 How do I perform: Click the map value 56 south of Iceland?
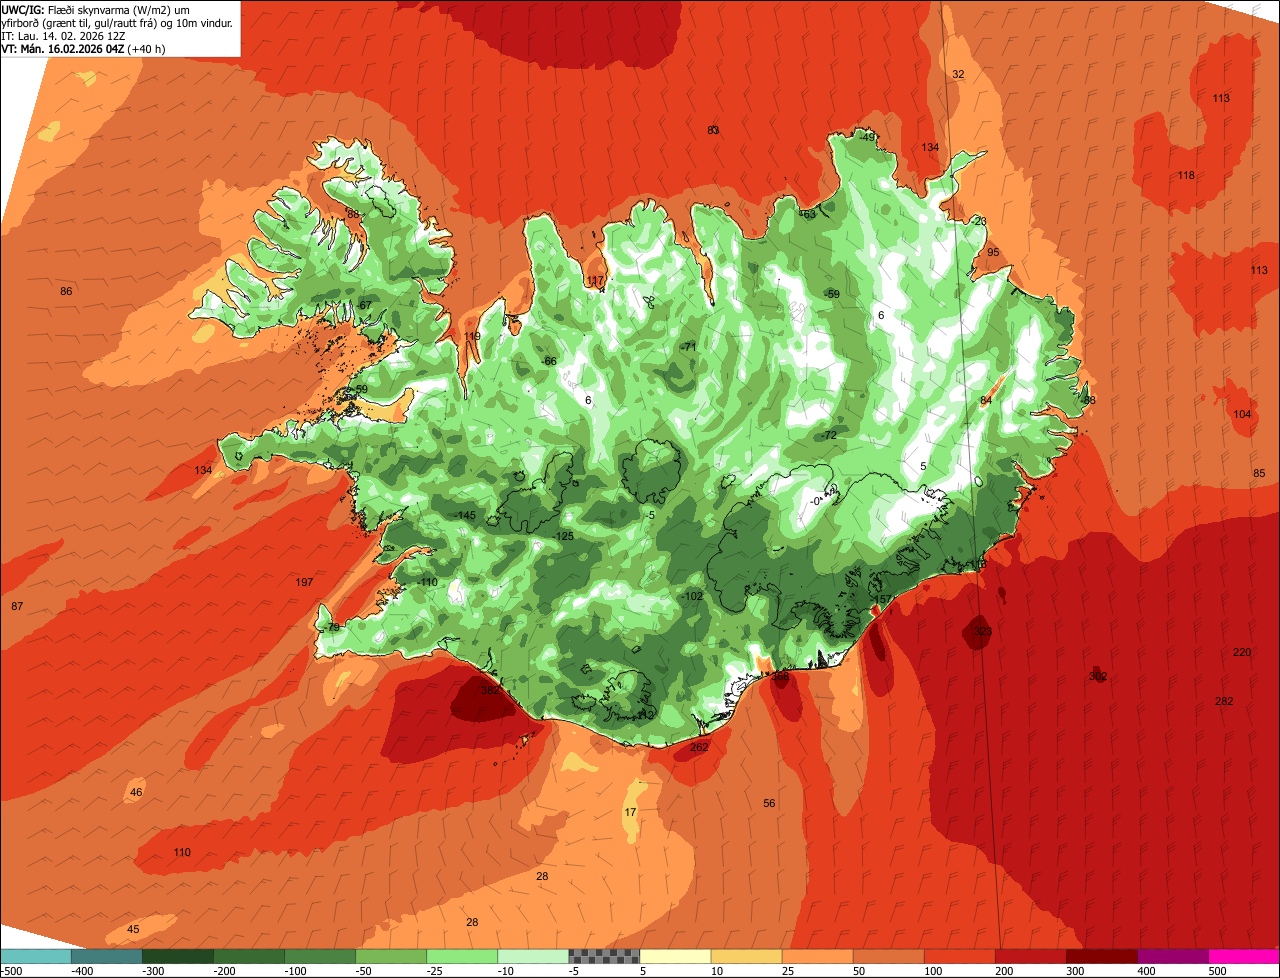pyautogui.click(x=769, y=803)
